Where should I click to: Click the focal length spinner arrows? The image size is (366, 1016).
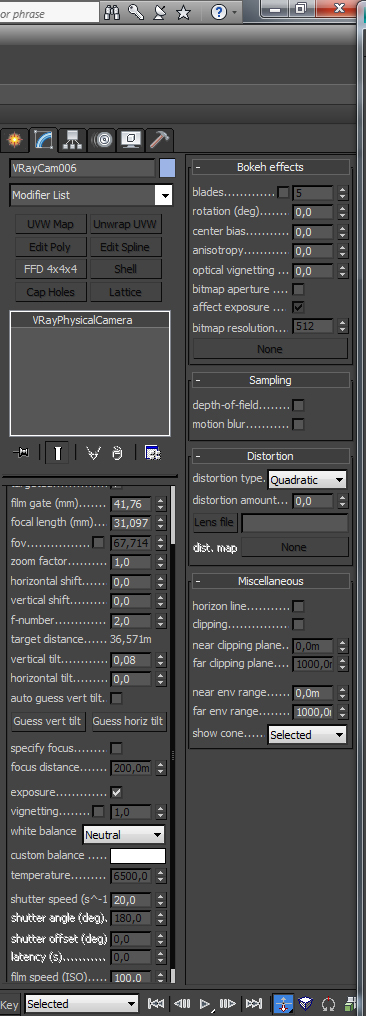[161, 522]
